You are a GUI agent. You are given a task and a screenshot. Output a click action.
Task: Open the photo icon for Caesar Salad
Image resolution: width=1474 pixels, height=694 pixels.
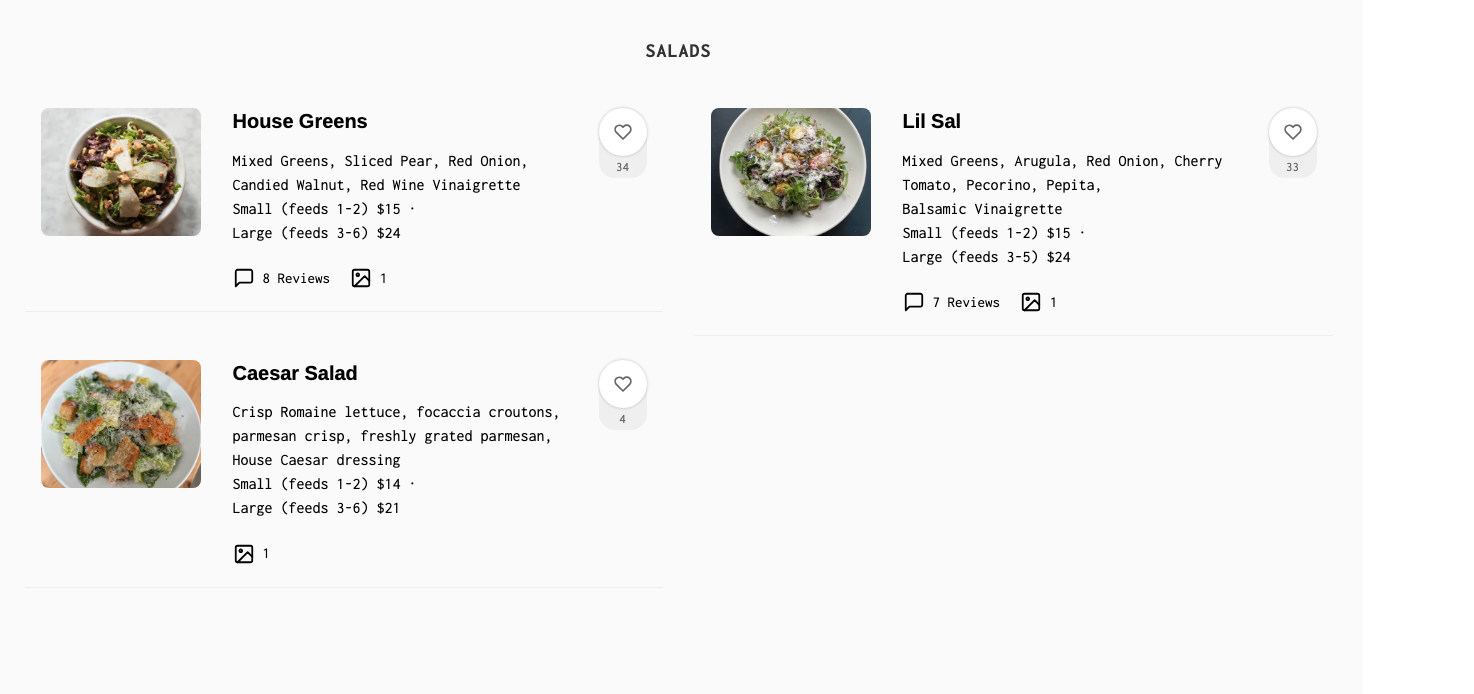click(244, 554)
